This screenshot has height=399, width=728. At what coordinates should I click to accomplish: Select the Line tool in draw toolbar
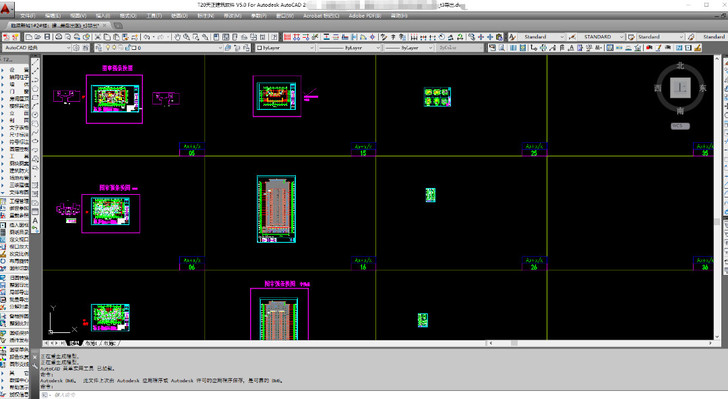point(35,62)
